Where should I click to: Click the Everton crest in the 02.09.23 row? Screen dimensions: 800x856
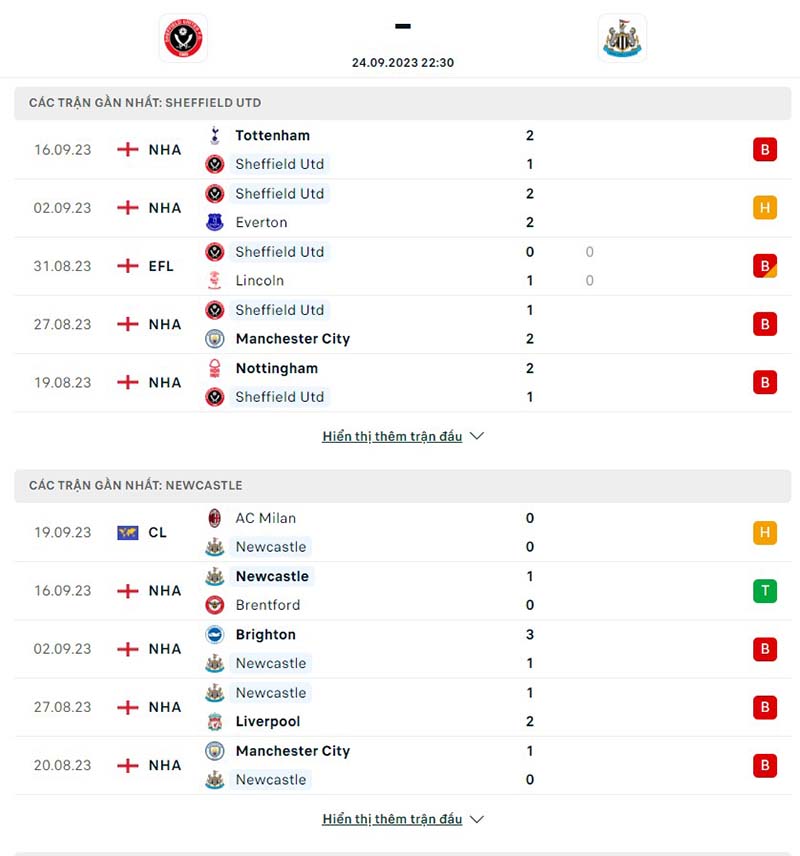[215, 222]
